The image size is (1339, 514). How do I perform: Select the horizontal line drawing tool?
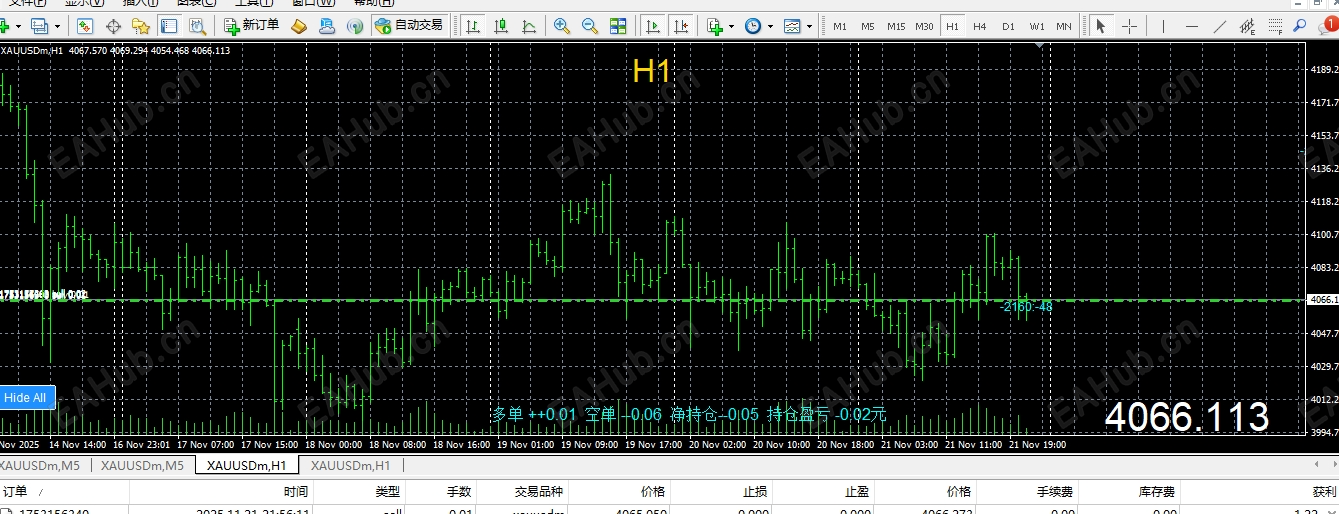pyautogui.click(x=1191, y=25)
